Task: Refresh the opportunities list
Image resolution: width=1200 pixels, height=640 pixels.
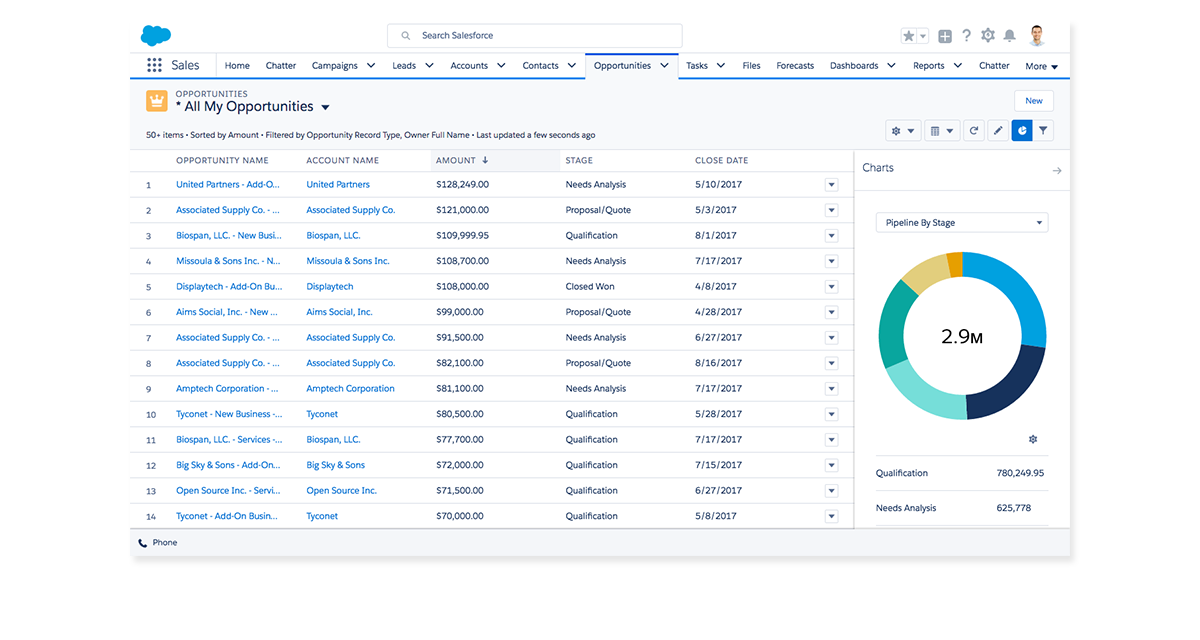Action: 974,130
